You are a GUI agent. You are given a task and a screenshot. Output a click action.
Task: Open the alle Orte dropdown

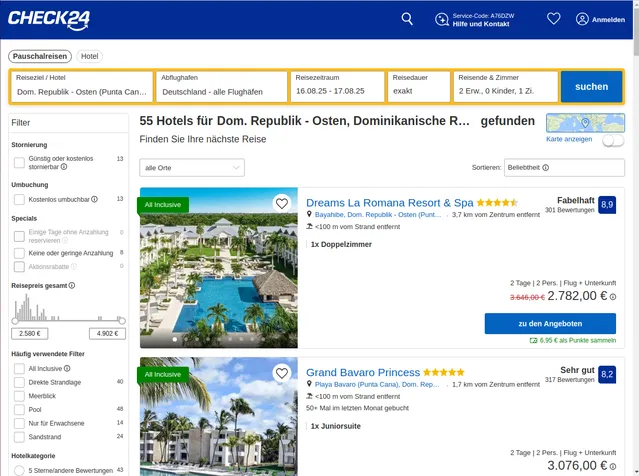192,167
